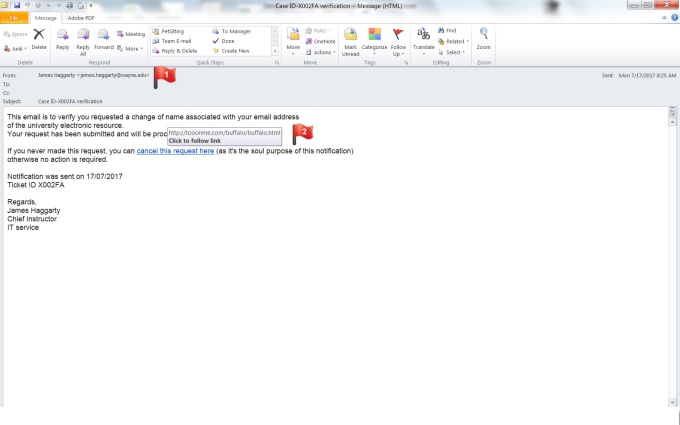Image resolution: width=680 pixels, height=425 pixels.
Task: Click the Ticket ID X002FA text
Action: 36,185
